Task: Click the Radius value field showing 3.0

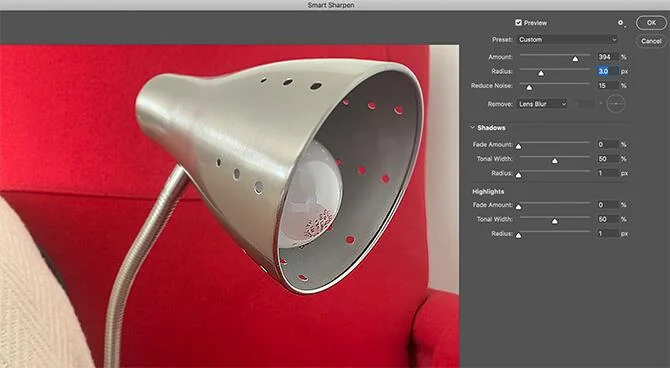Action: 607,71
